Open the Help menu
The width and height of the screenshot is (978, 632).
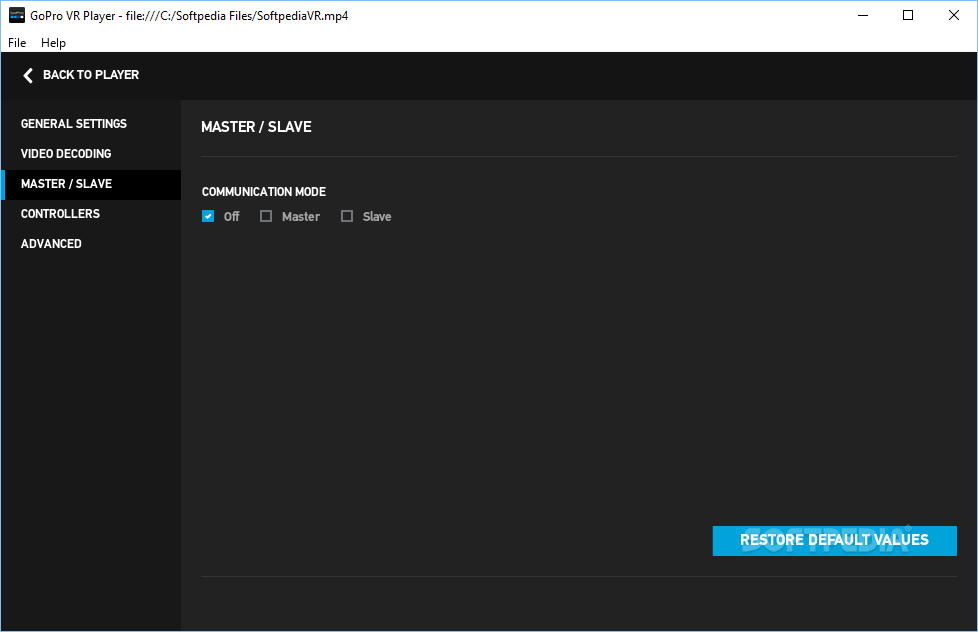[53, 43]
